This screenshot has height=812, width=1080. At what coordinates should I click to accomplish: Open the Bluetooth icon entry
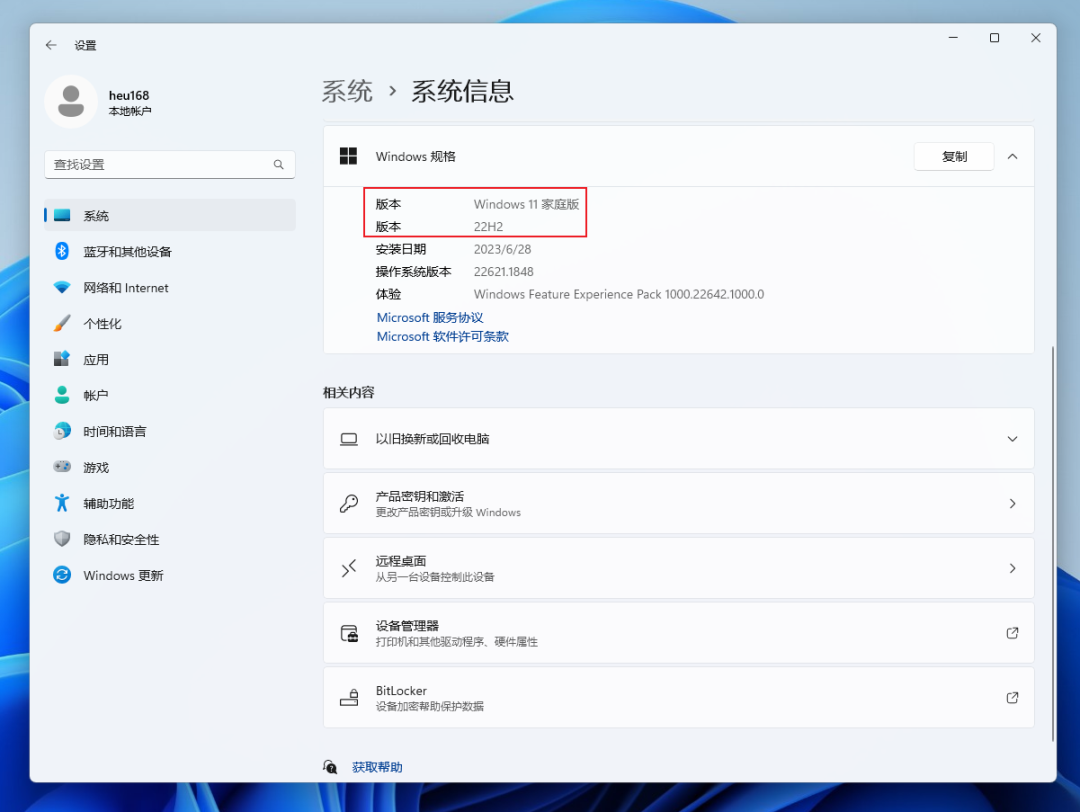[x=62, y=251]
